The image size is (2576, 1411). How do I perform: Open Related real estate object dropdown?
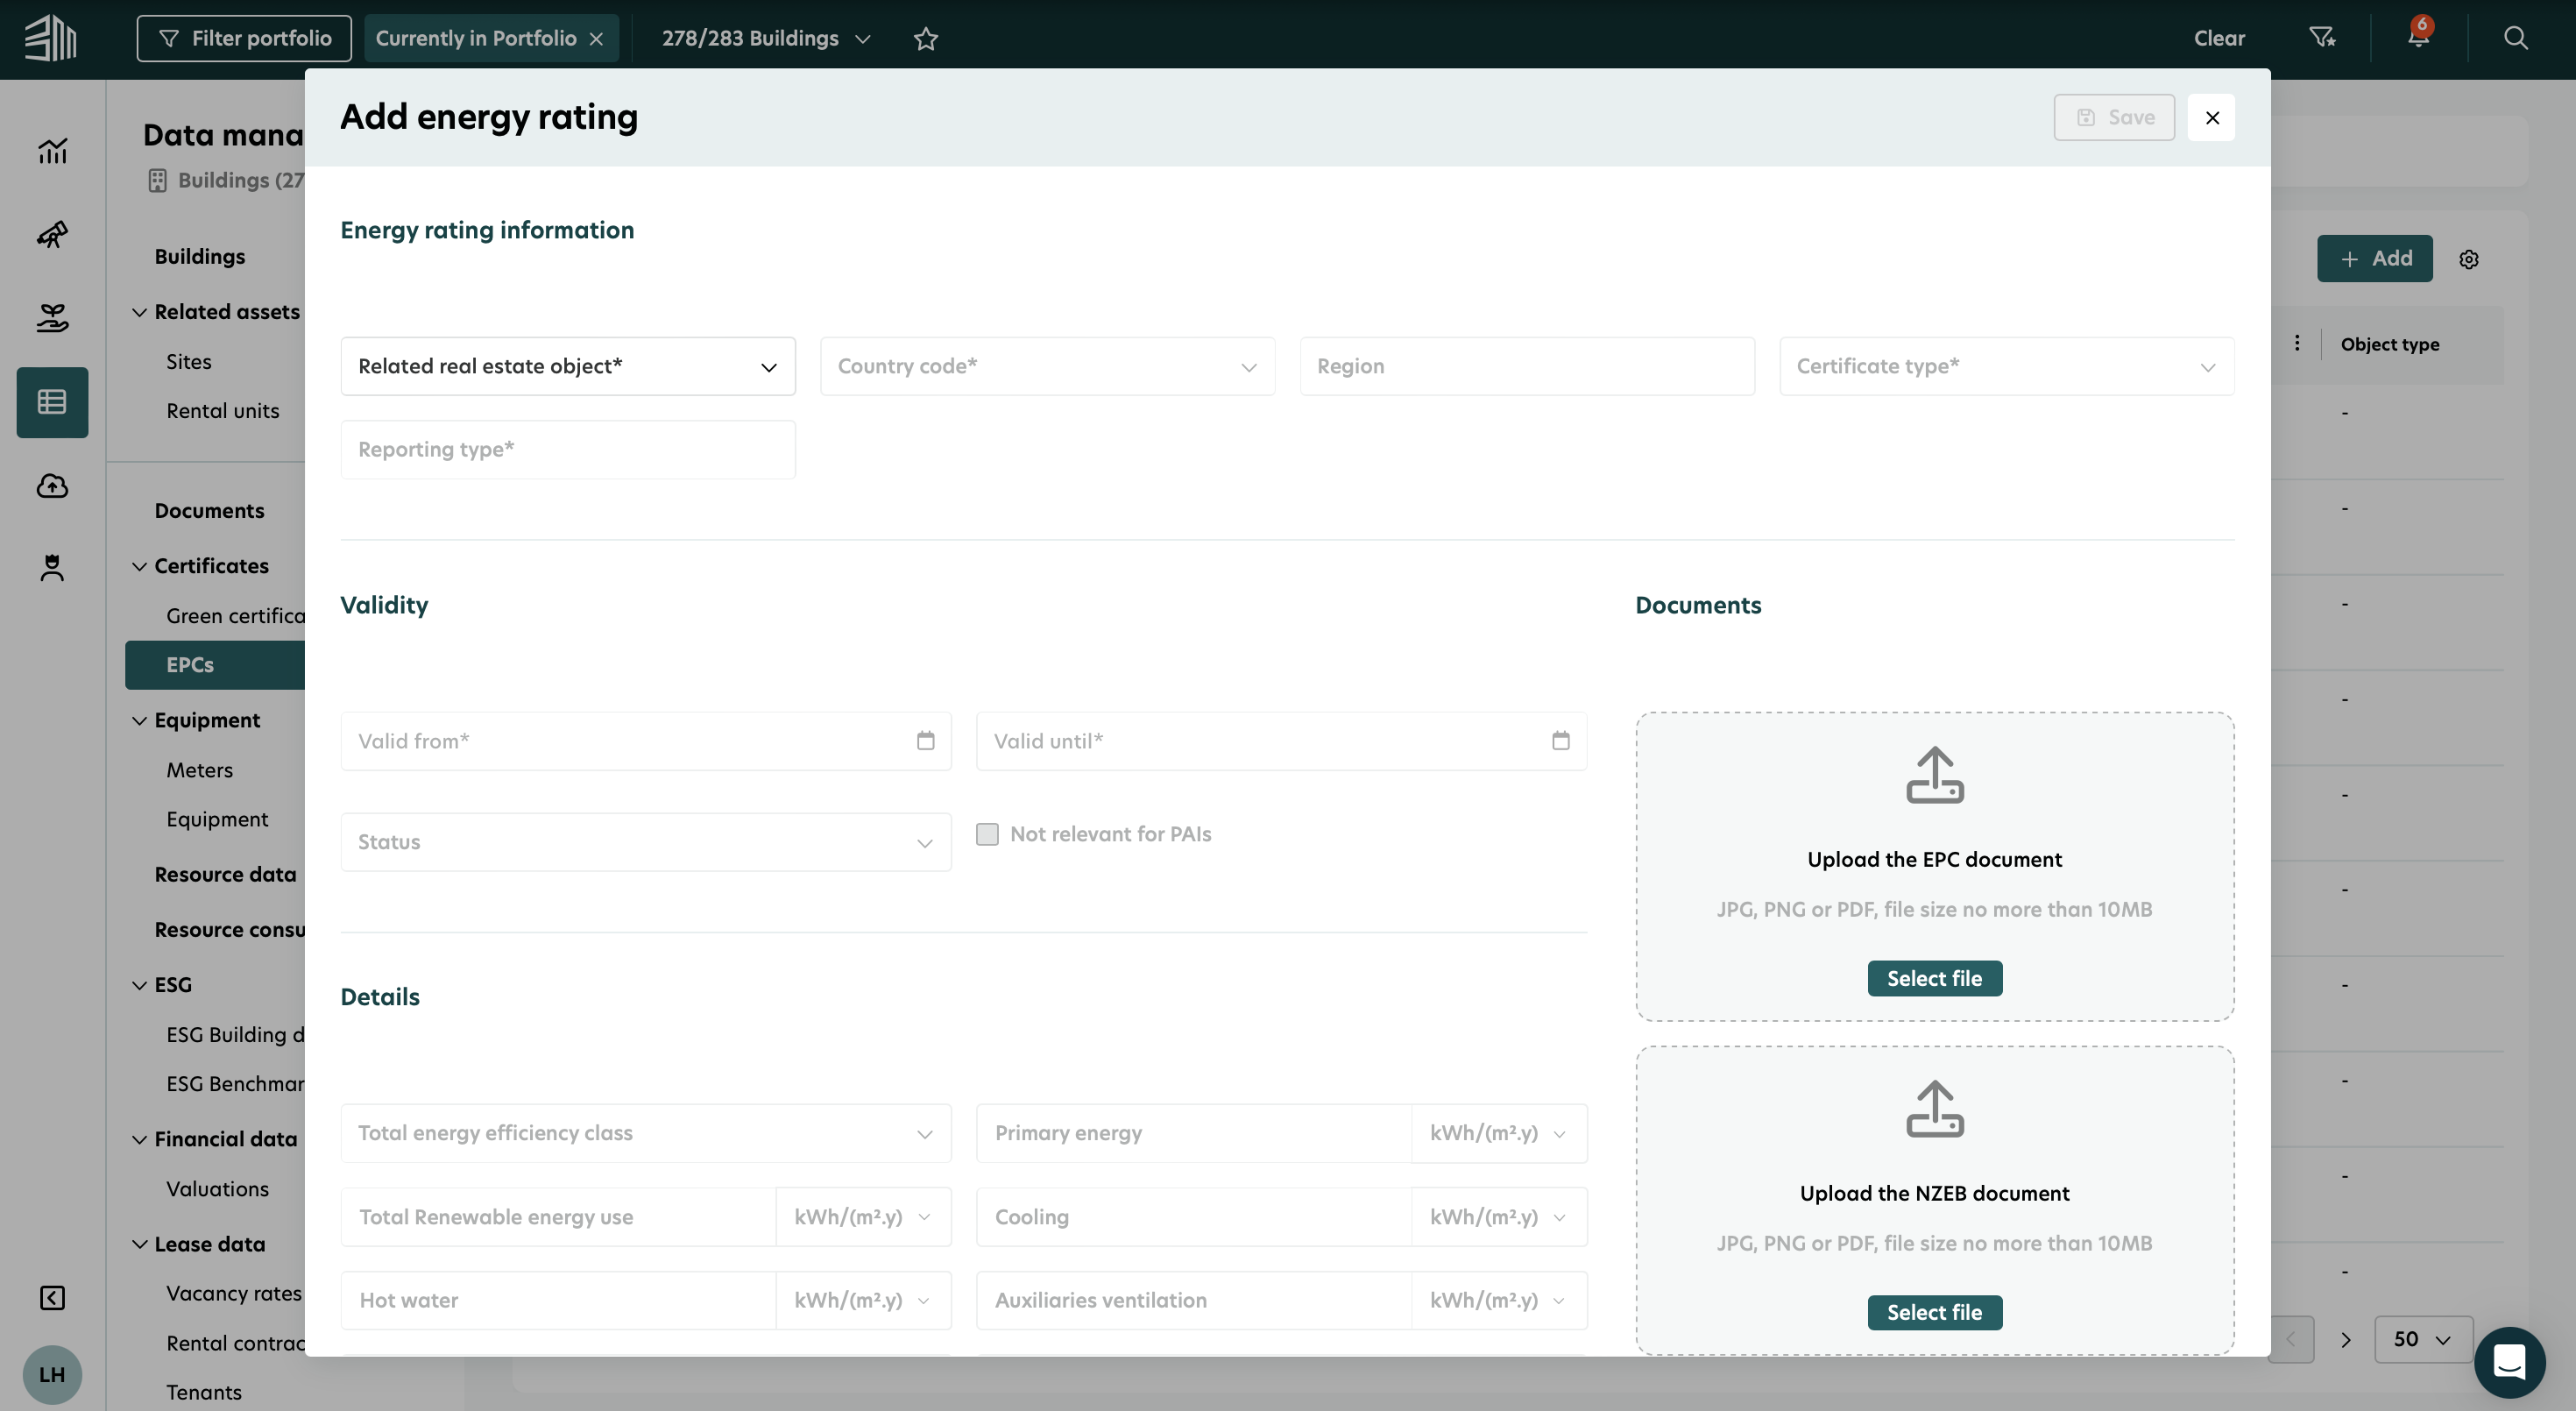click(x=567, y=366)
